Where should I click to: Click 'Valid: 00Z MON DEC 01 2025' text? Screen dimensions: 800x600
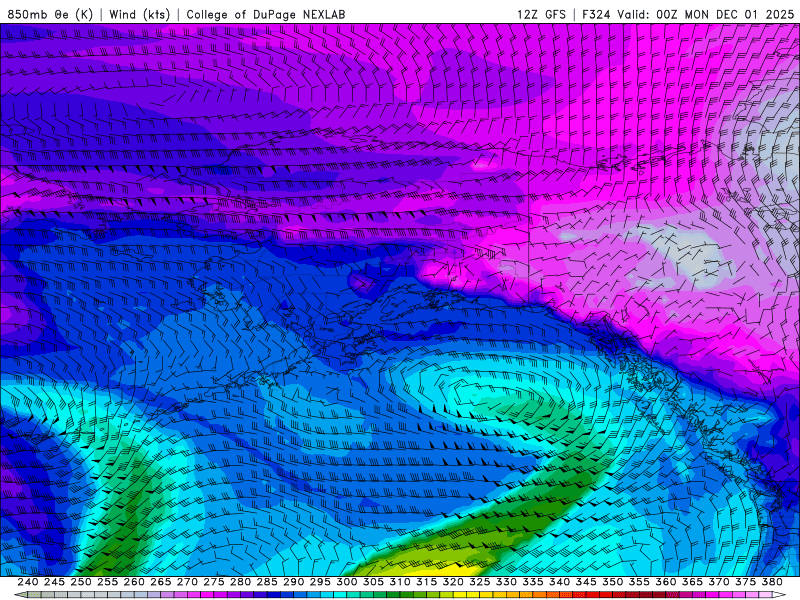706,14
